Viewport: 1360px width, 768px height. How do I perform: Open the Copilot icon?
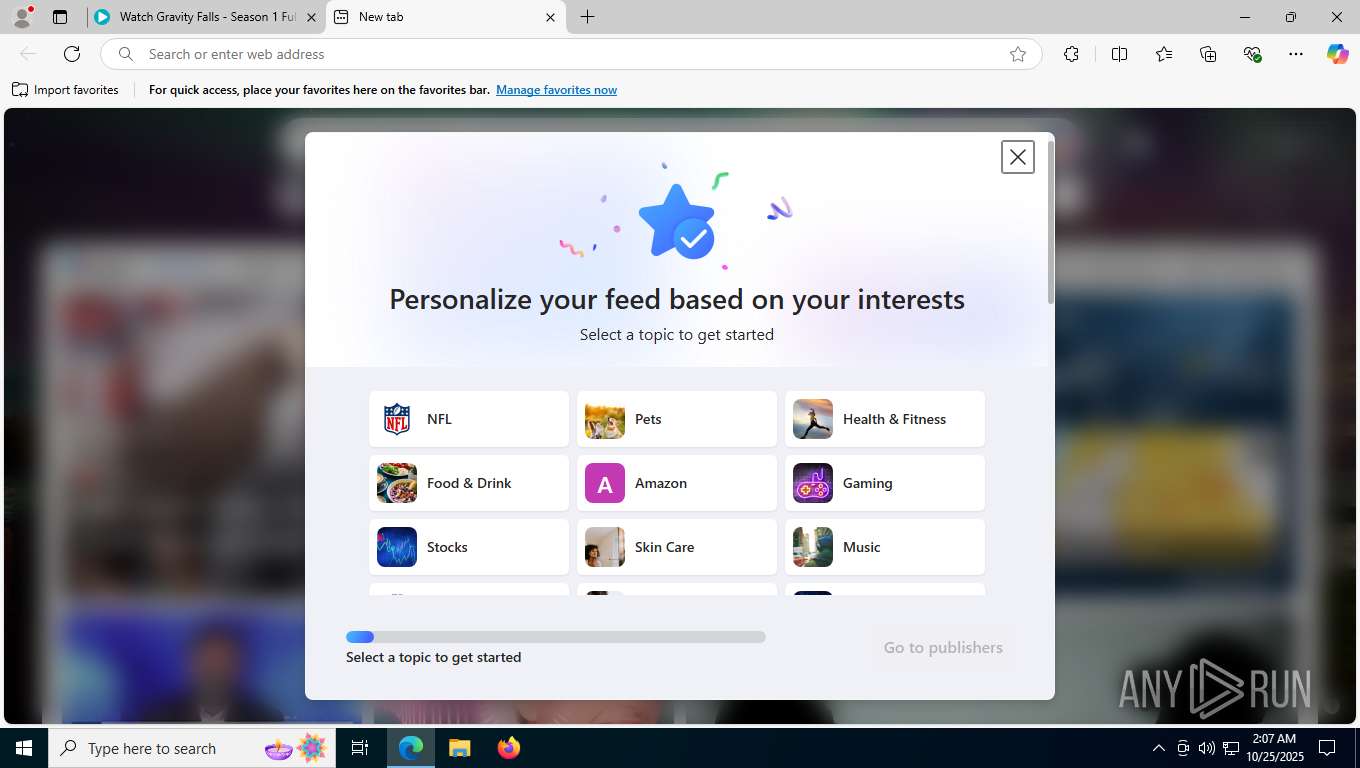click(x=1337, y=54)
